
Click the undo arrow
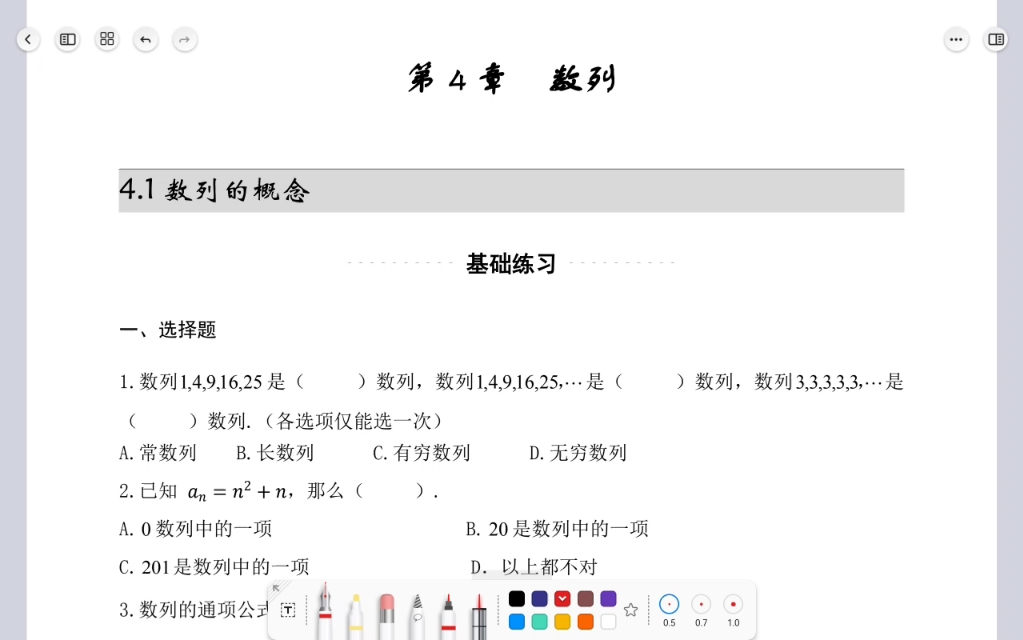click(x=146, y=39)
